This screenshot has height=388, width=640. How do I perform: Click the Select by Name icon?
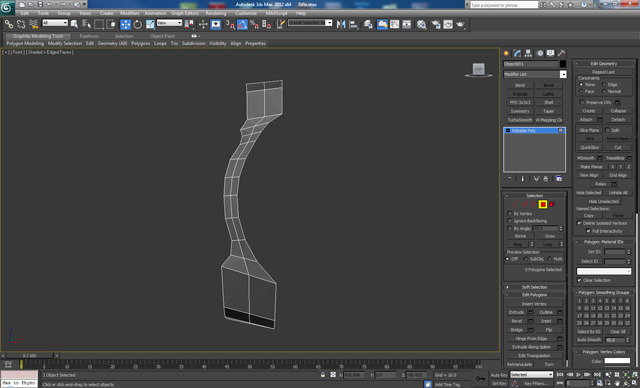pos(86,24)
